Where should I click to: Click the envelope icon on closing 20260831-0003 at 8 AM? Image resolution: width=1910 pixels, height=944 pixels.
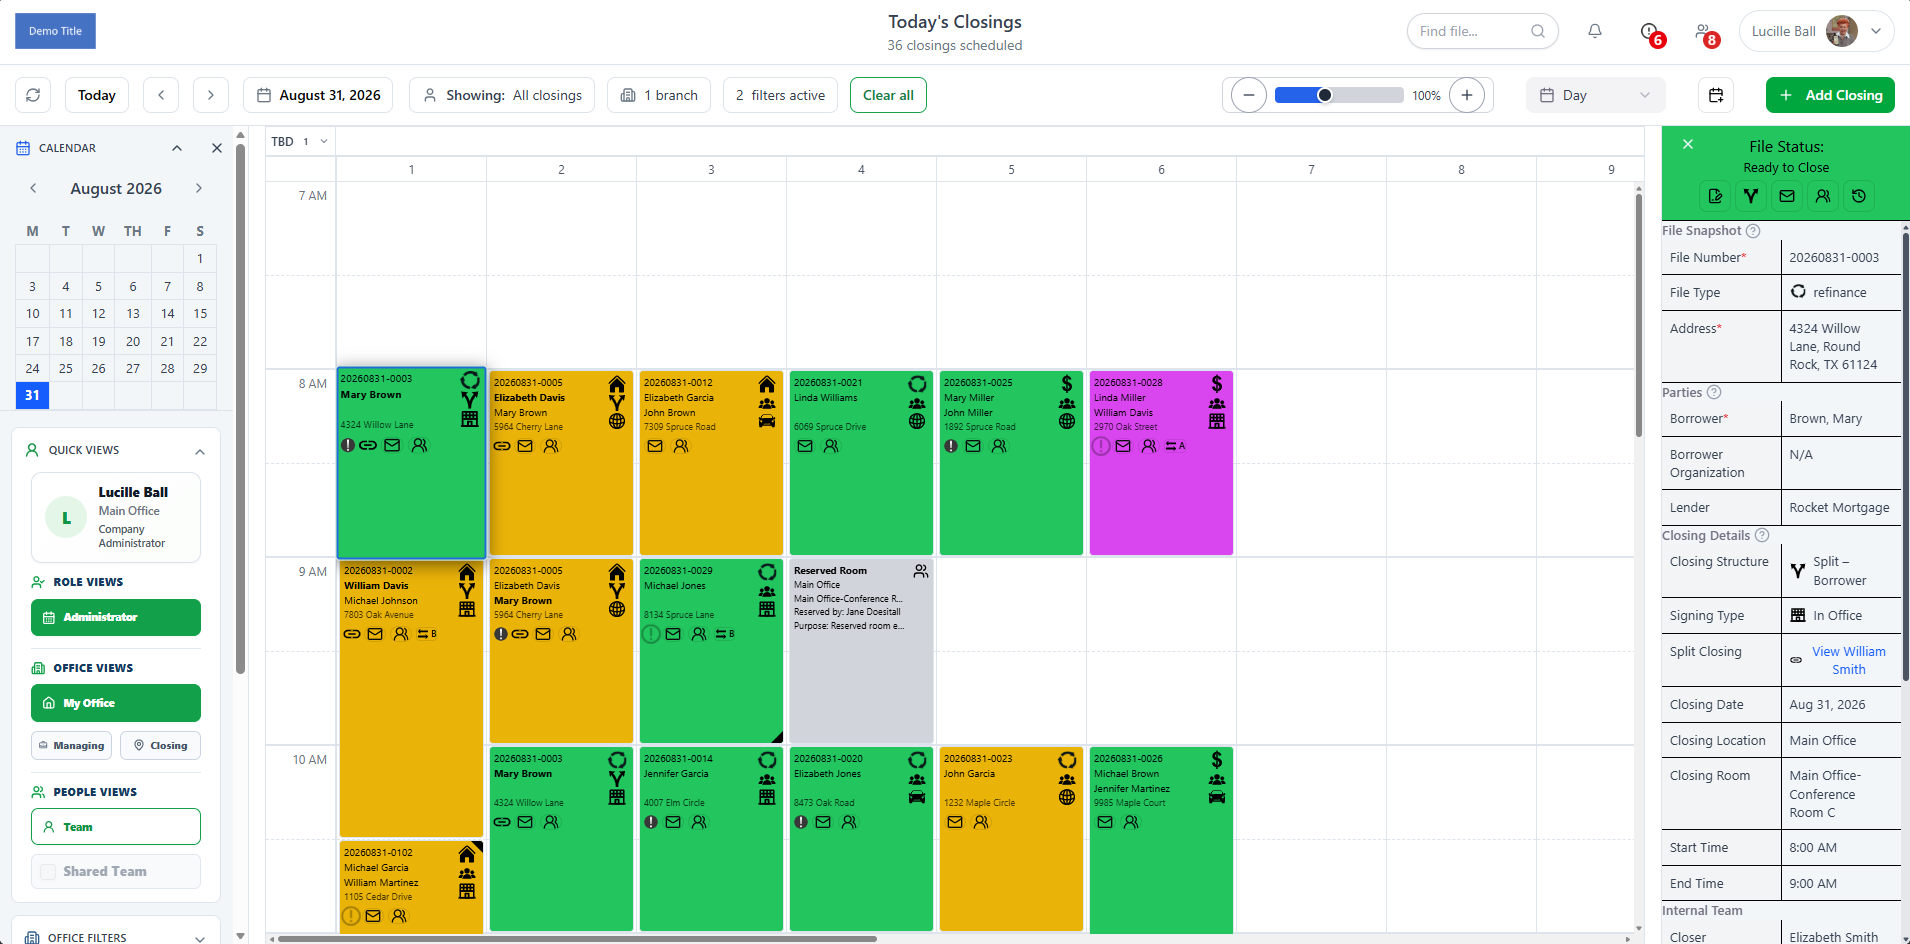[x=392, y=445]
